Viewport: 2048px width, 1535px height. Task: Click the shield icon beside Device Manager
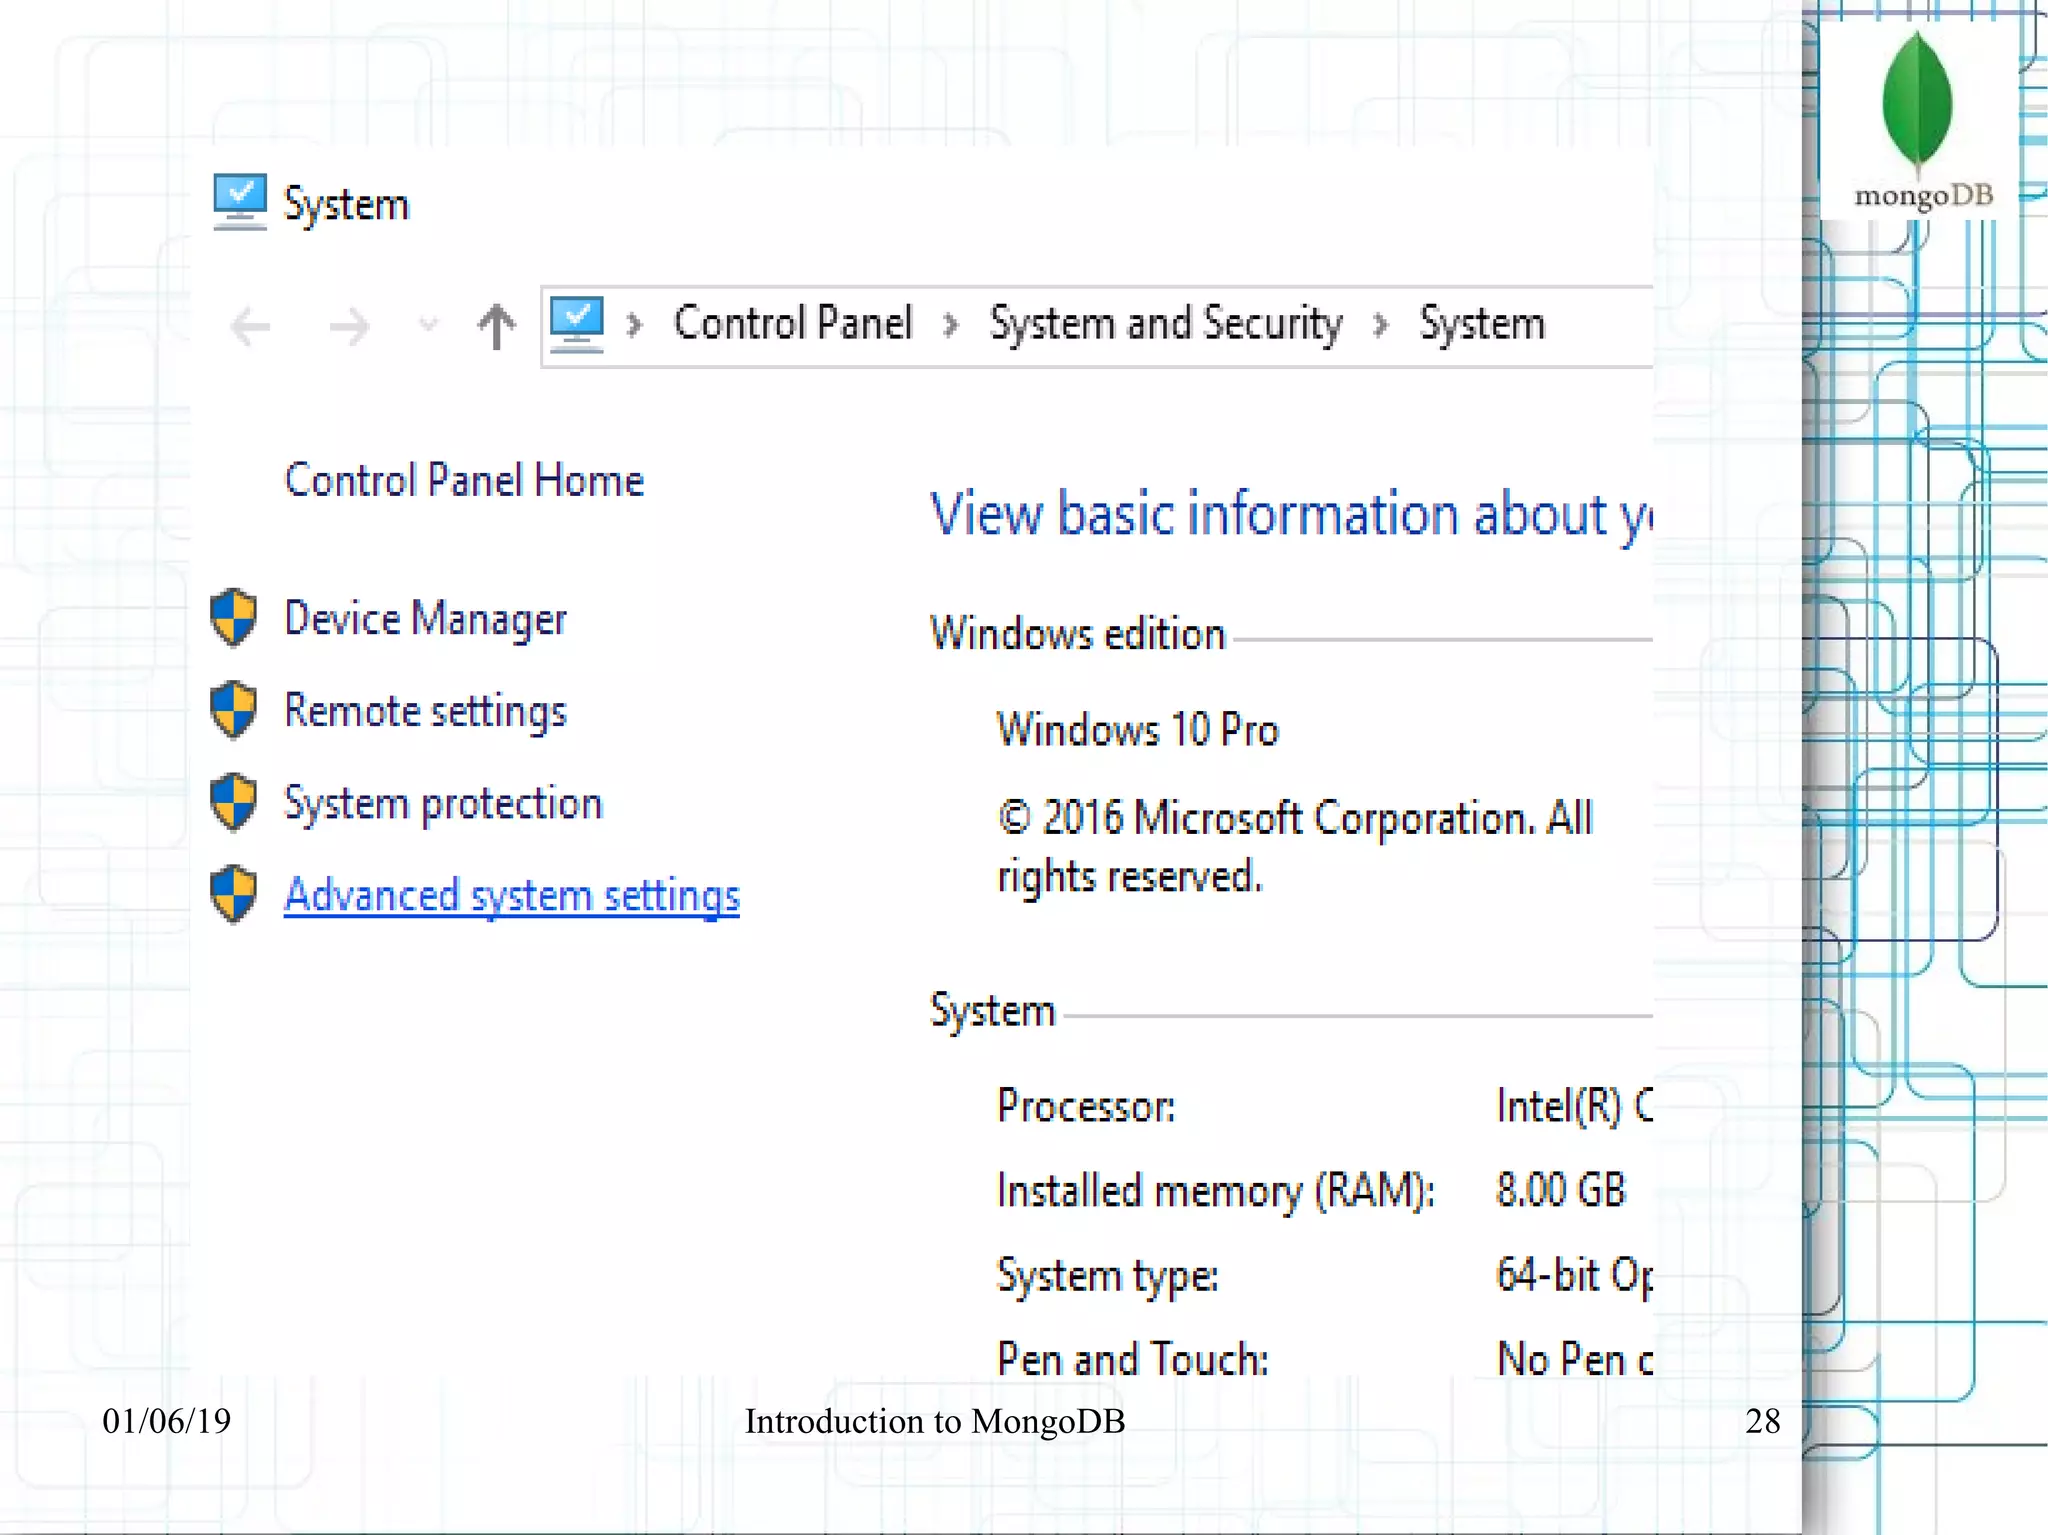tap(234, 617)
